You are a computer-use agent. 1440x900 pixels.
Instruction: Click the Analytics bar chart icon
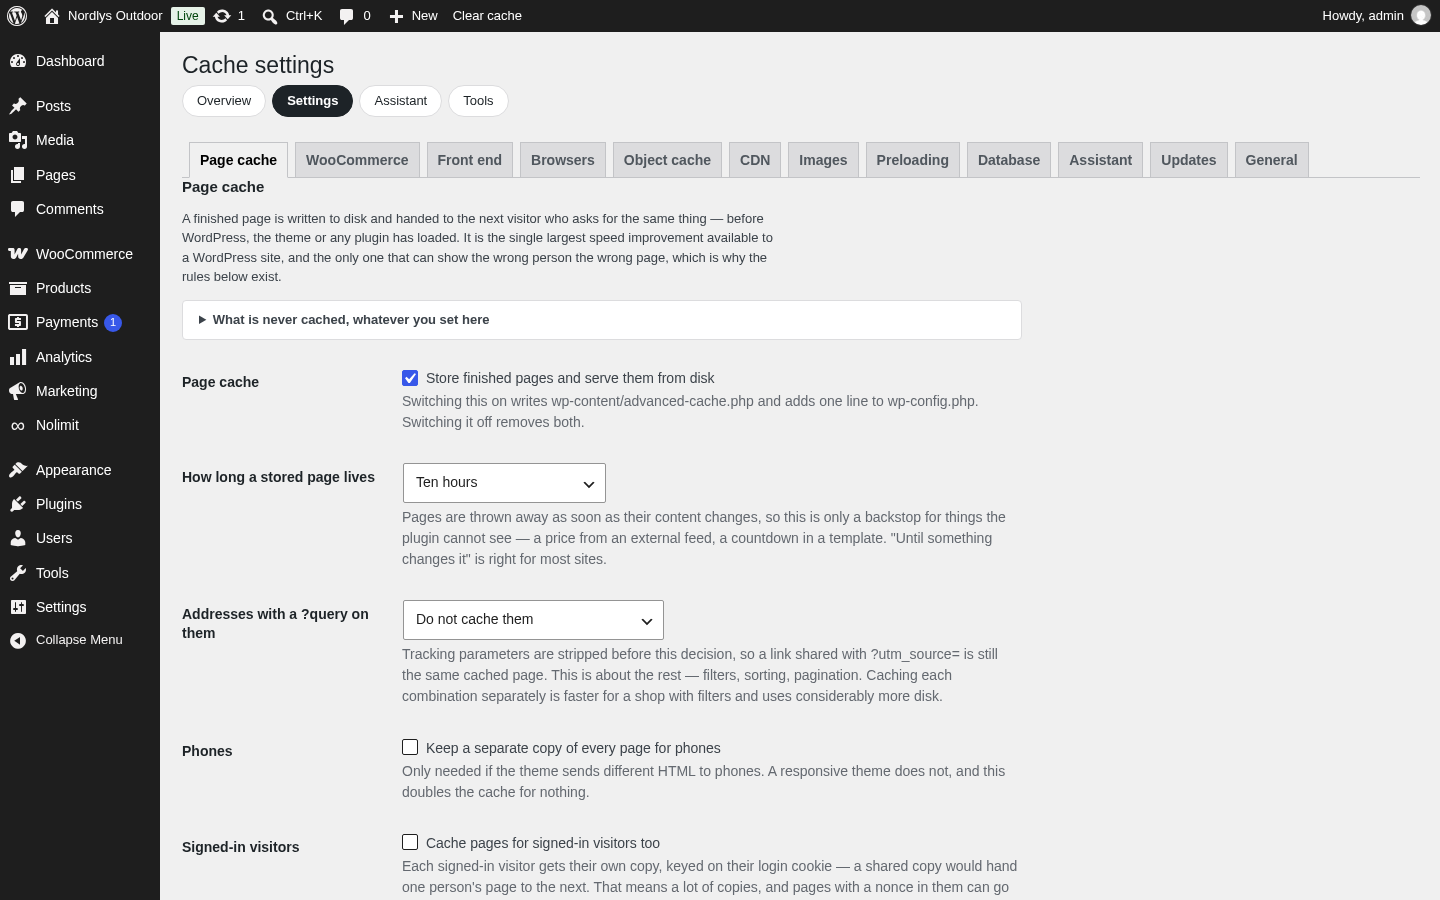18,357
